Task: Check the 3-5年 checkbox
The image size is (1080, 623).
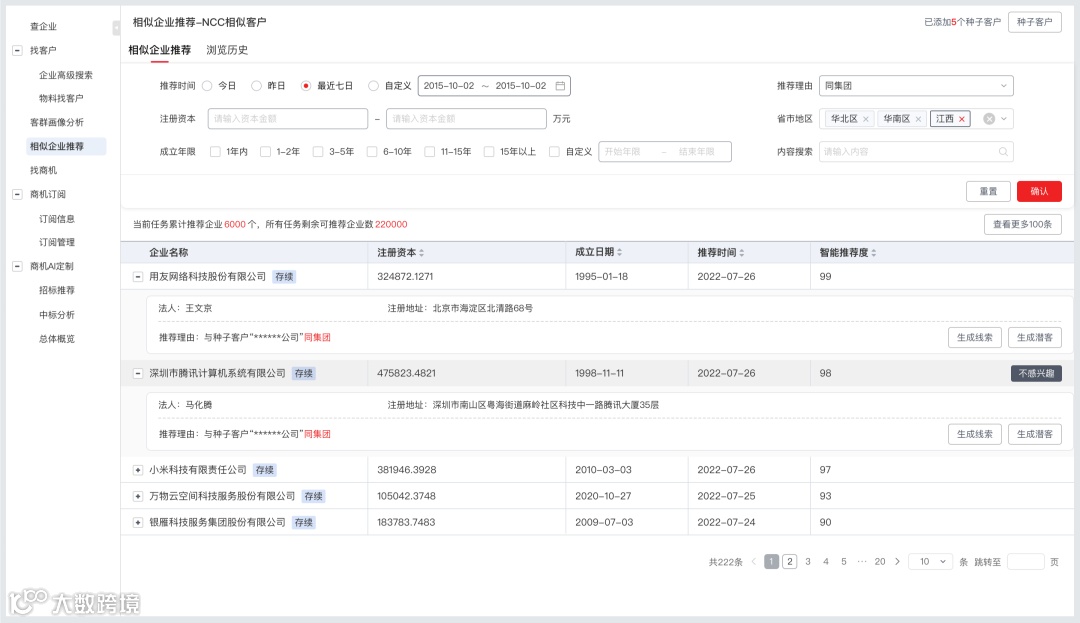Action: pos(318,151)
